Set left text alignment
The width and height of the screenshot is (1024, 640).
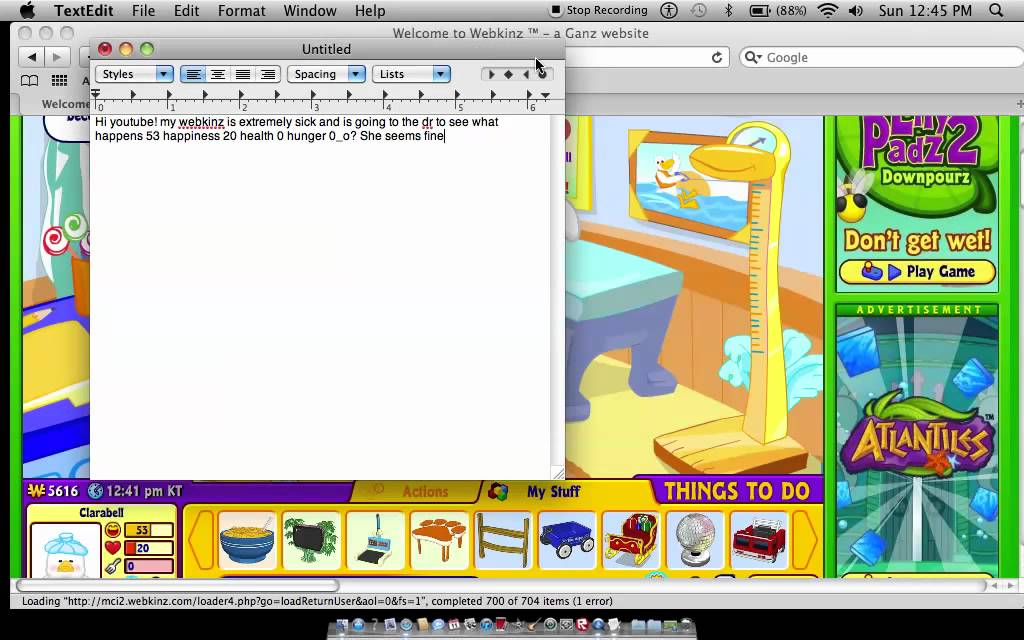point(193,74)
